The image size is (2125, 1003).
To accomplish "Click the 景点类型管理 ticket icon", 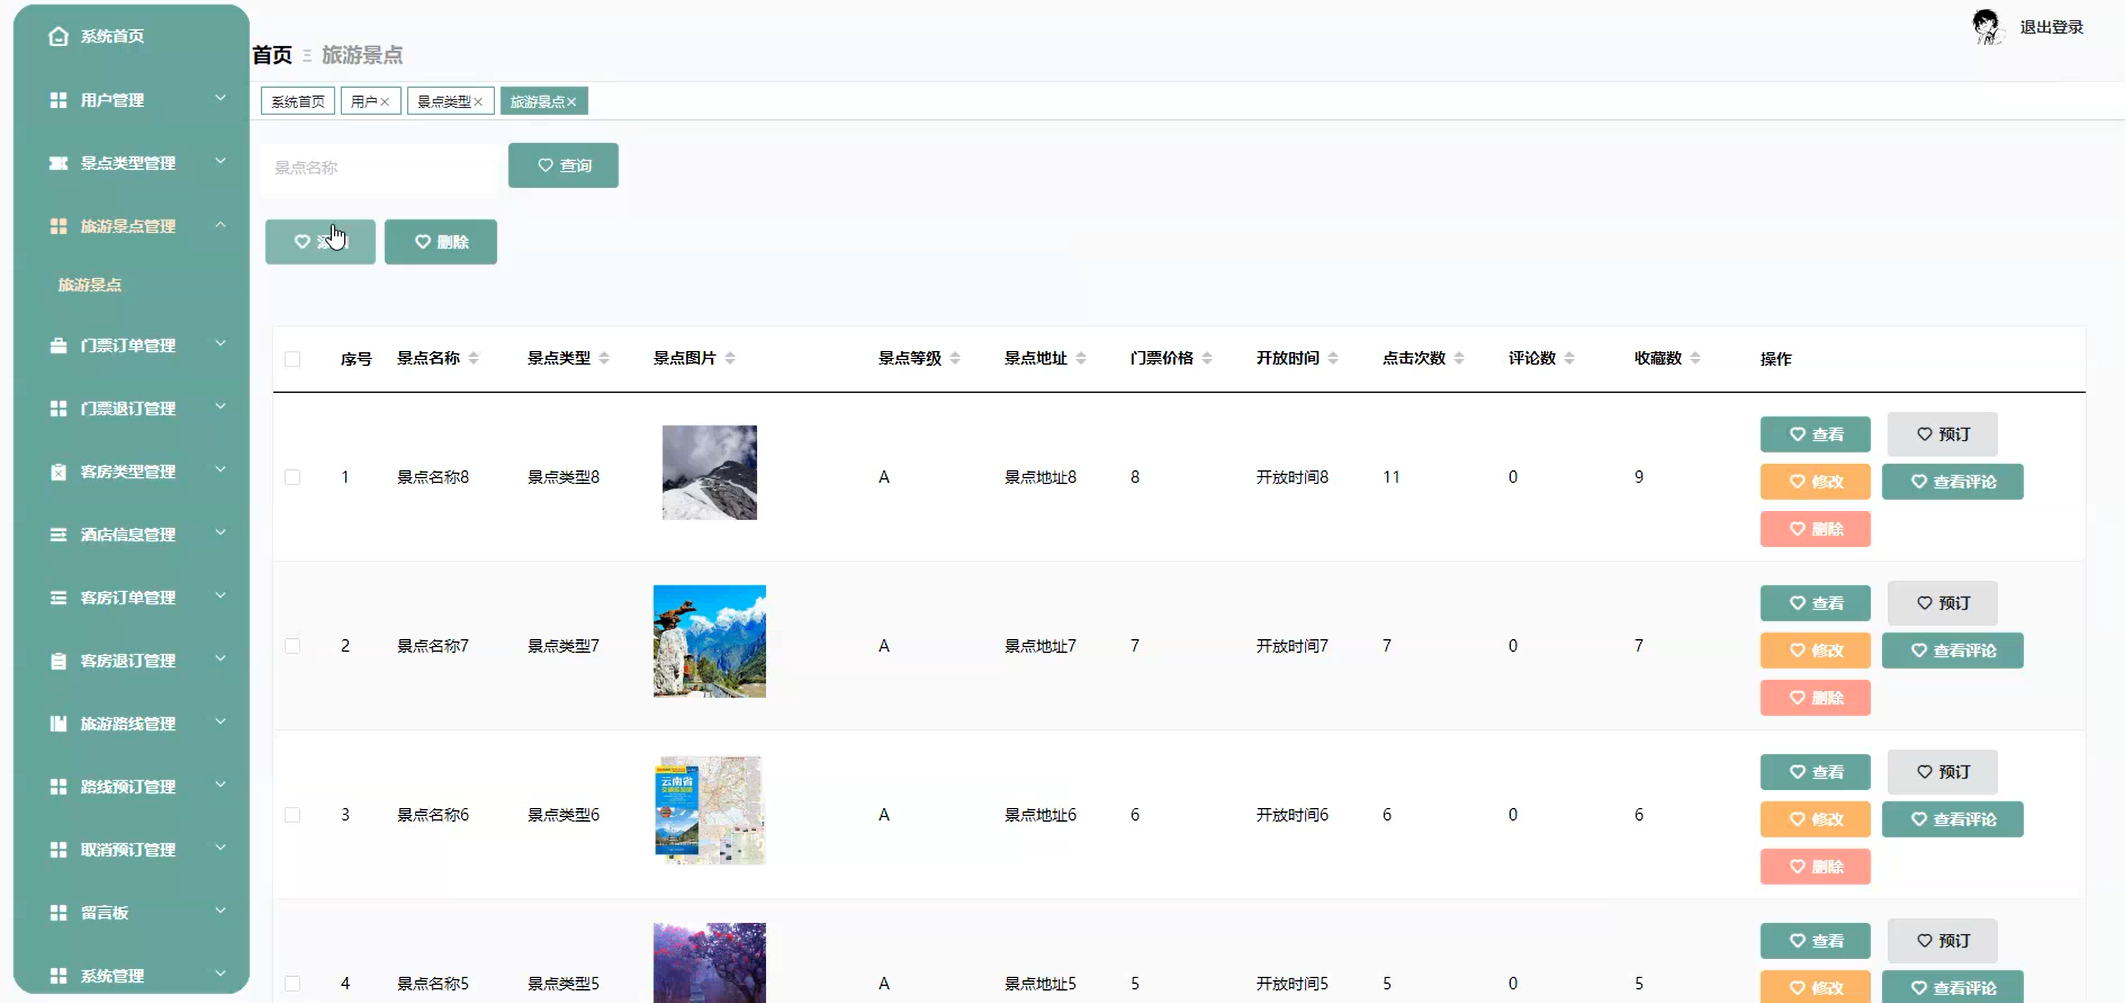I will [58, 163].
